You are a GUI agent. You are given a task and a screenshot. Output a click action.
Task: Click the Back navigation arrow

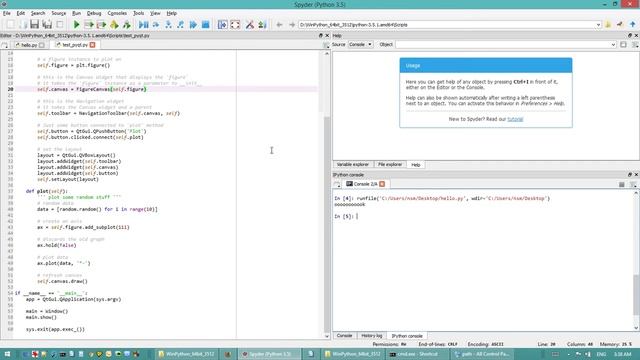(279, 24)
